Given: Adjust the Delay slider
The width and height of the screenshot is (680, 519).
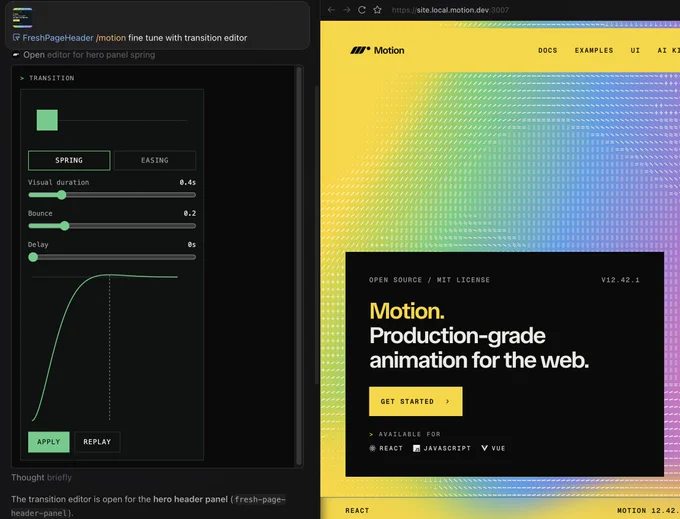Looking at the screenshot, I should (x=112, y=257).
